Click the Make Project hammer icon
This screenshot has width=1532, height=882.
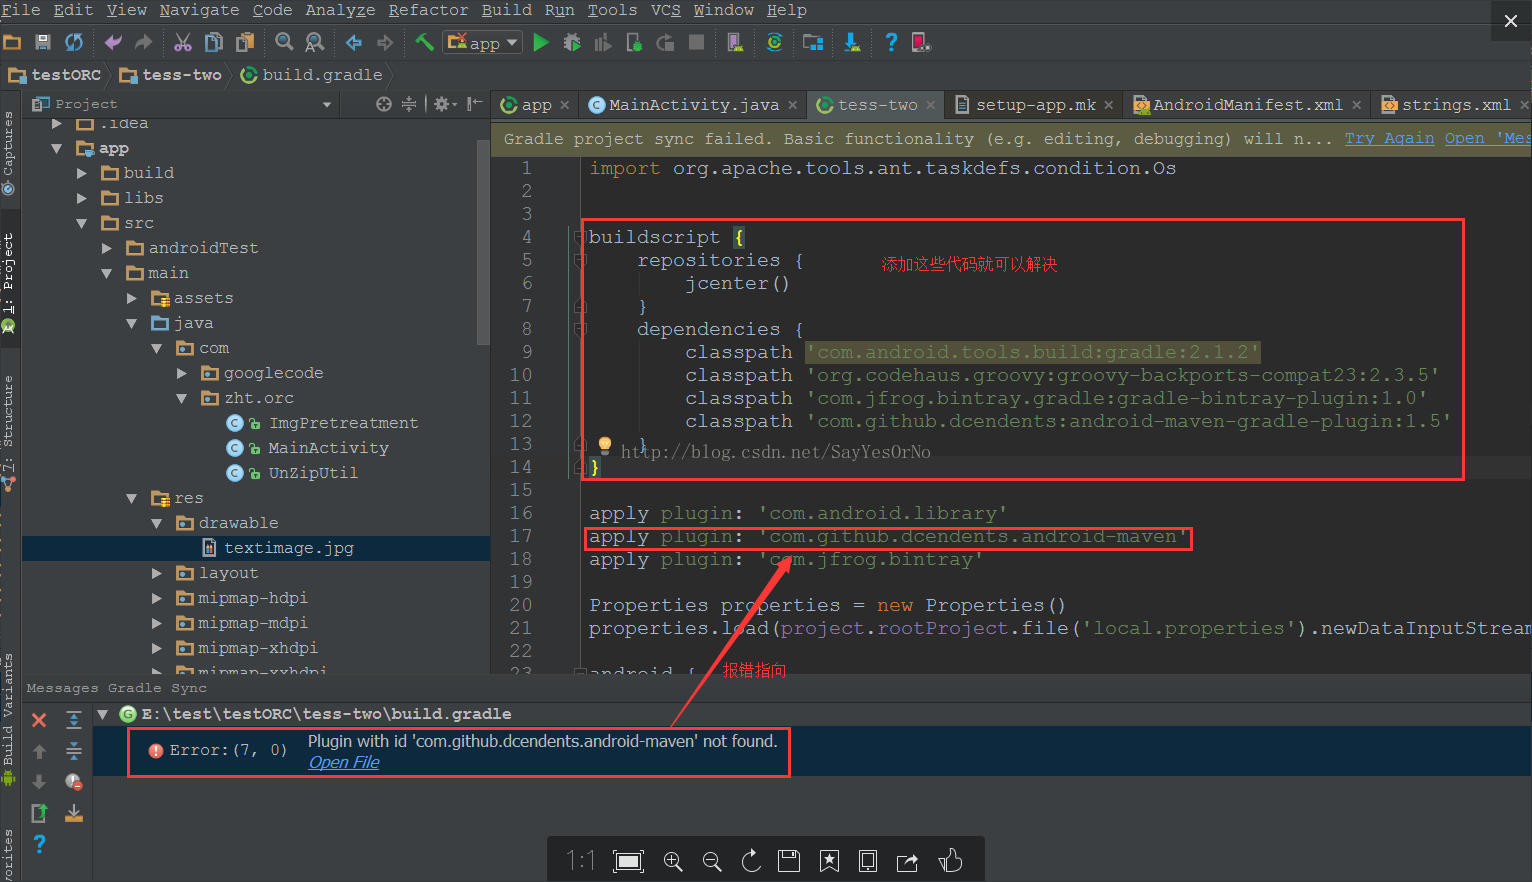pyautogui.click(x=424, y=42)
